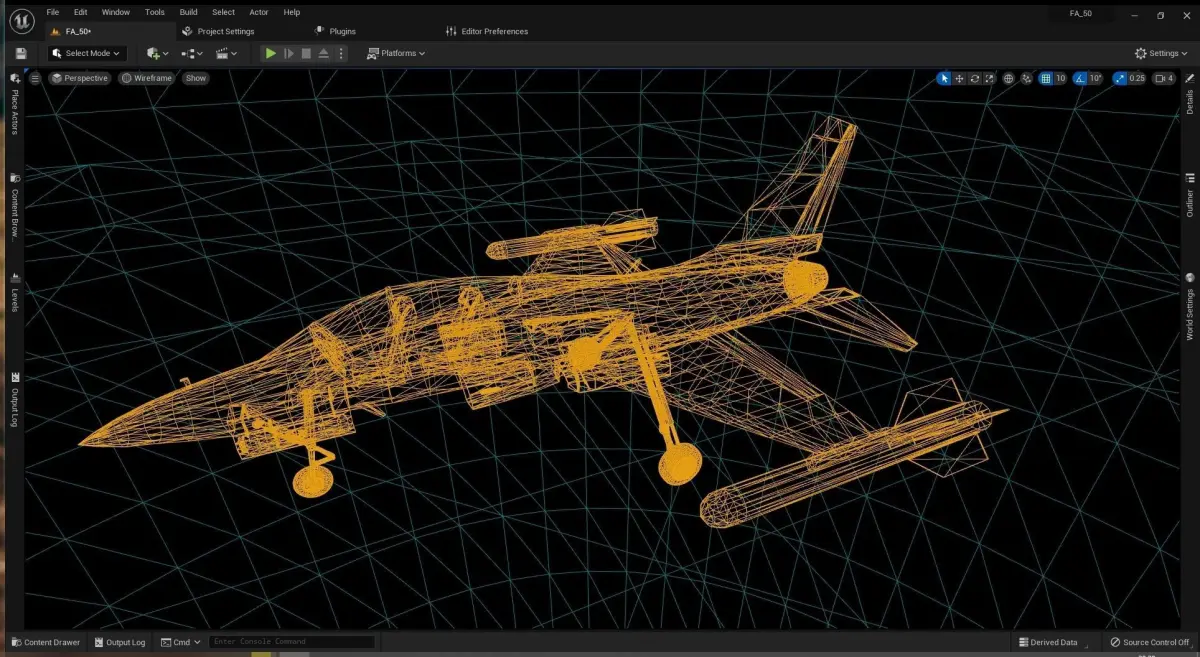Screen dimensions: 1200x657
Task: Open the Output Log from status bar
Action: pyautogui.click(x=119, y=642)
